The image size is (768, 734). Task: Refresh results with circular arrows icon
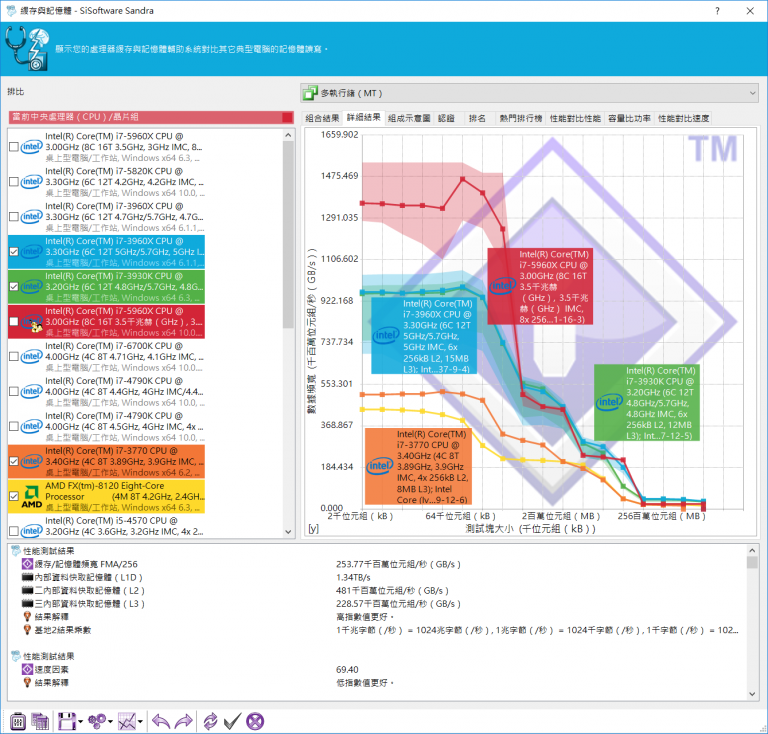tap(210, 721)
